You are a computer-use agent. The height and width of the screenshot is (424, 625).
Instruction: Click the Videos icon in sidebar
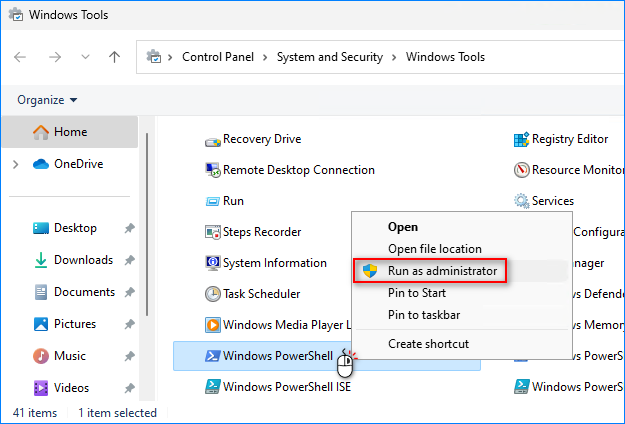click(x=41, y=388)
